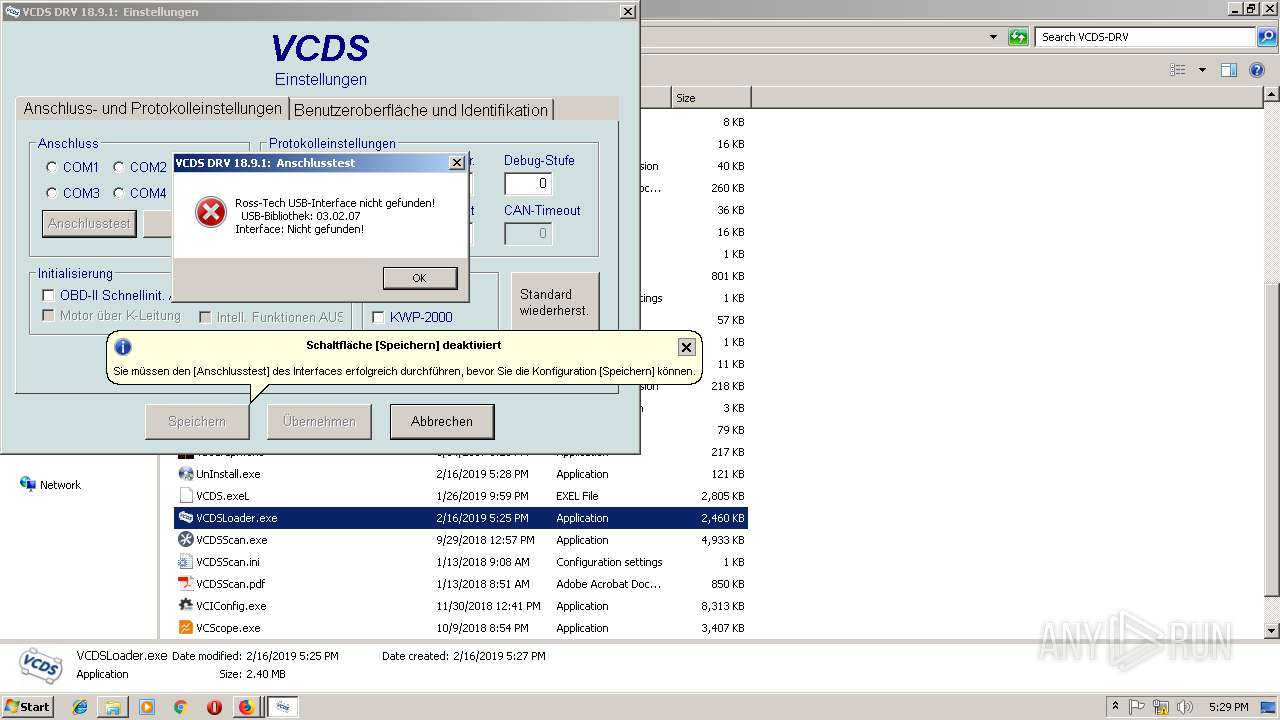Click the Anschlusstest button
Image resolution: width=1280 pixels, height=720 pixels.
[x=89, y=223]
